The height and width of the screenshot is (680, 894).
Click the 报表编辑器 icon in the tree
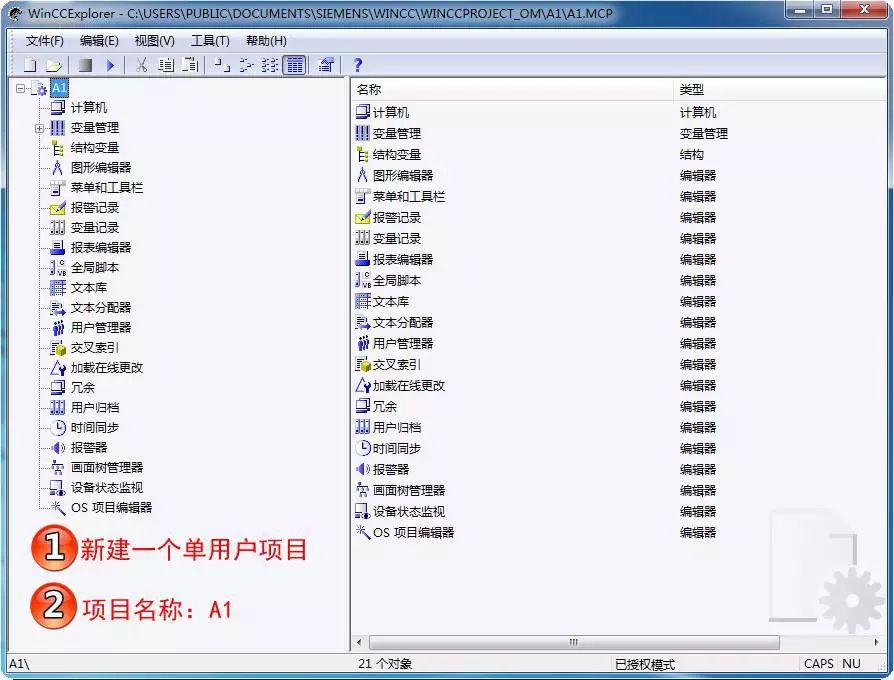pyautogui.click(x=58, y=248)
